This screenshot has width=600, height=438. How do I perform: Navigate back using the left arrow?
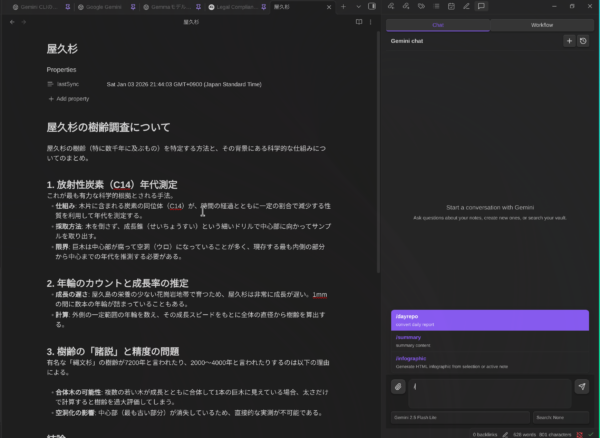click(x=12, y=21)
